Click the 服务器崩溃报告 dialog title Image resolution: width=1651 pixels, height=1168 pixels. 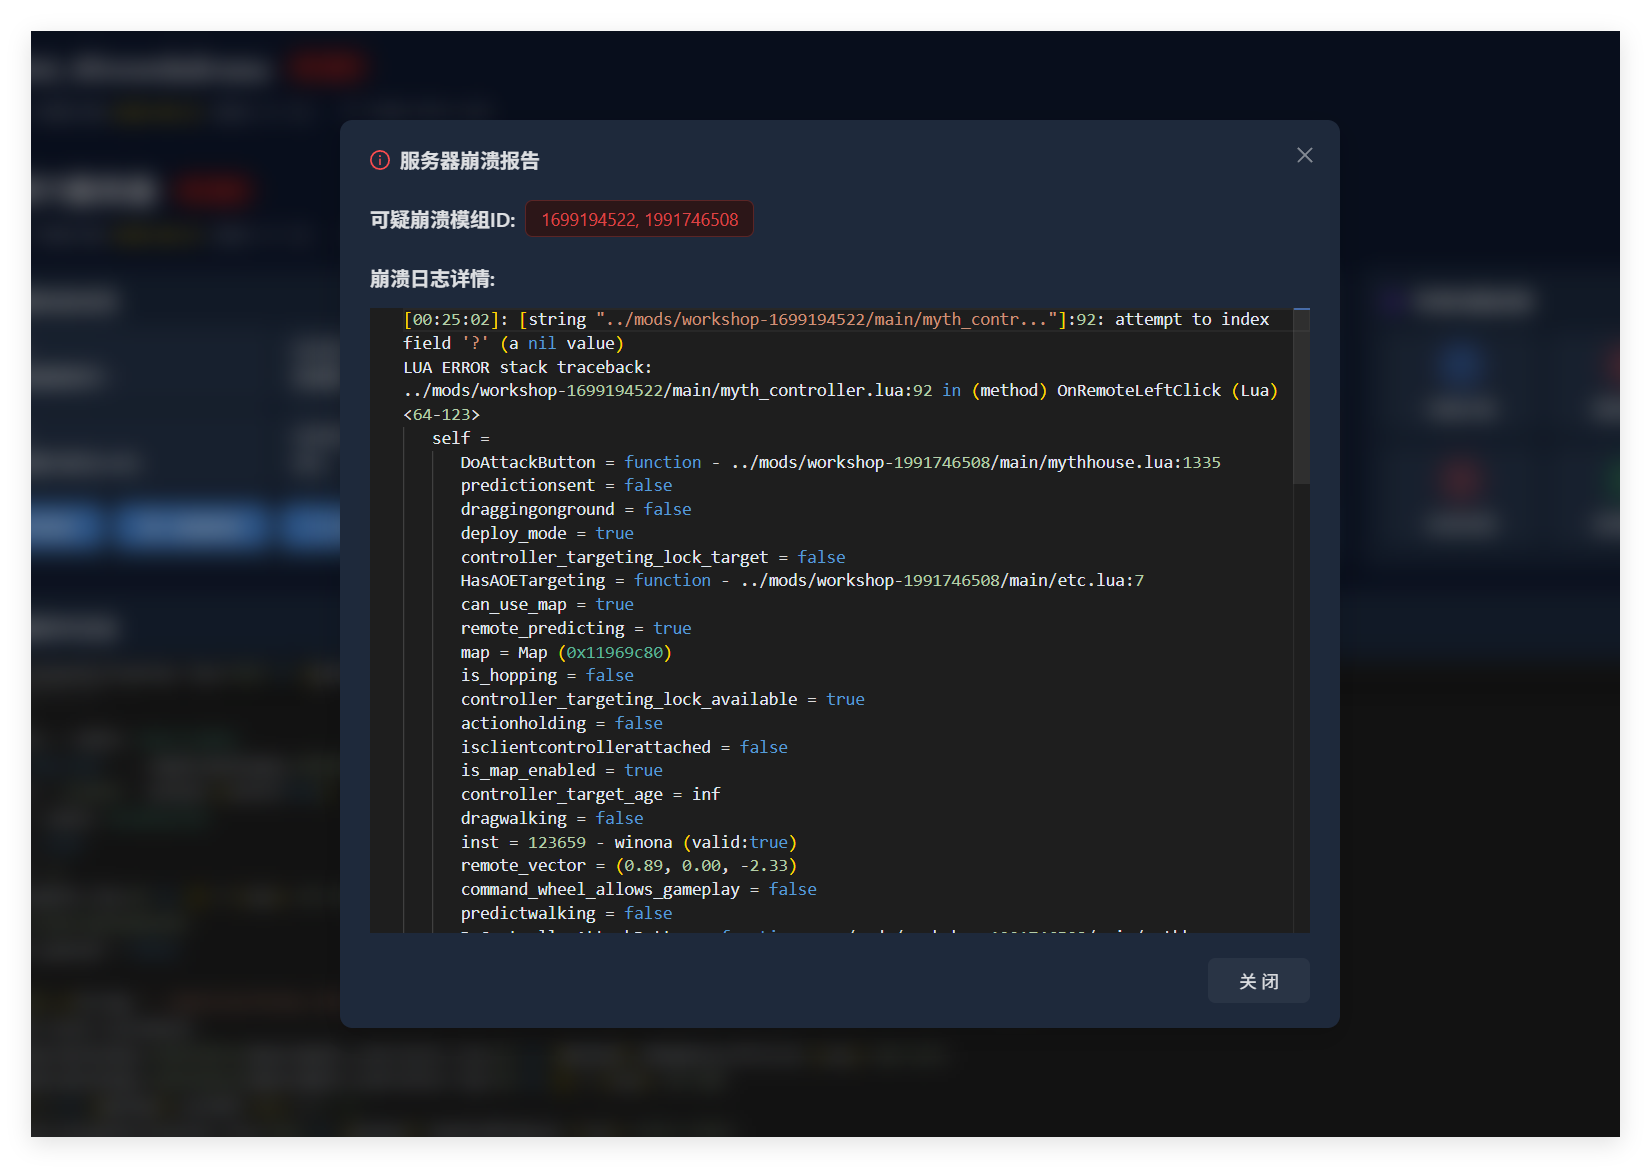[x=469, y=161]
